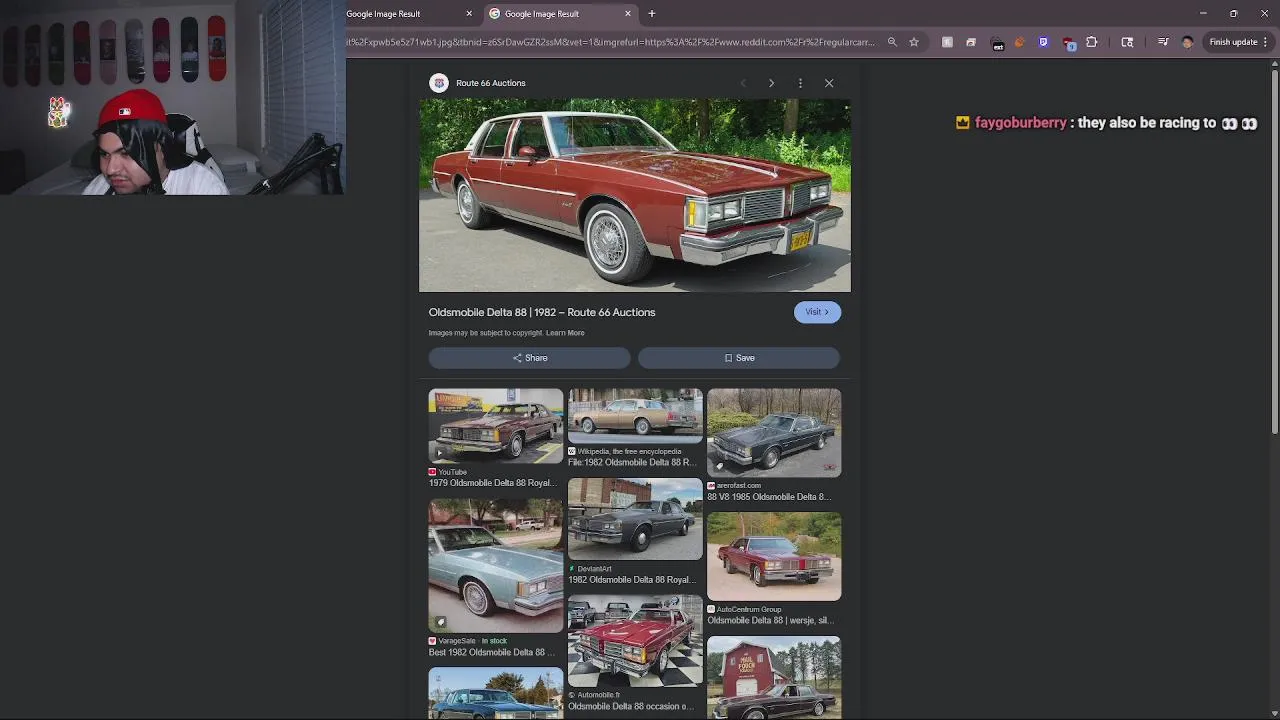
Task: Click '1979 Oldsmobile Delta 88 Royal...' caption
Action: (493, 483)
